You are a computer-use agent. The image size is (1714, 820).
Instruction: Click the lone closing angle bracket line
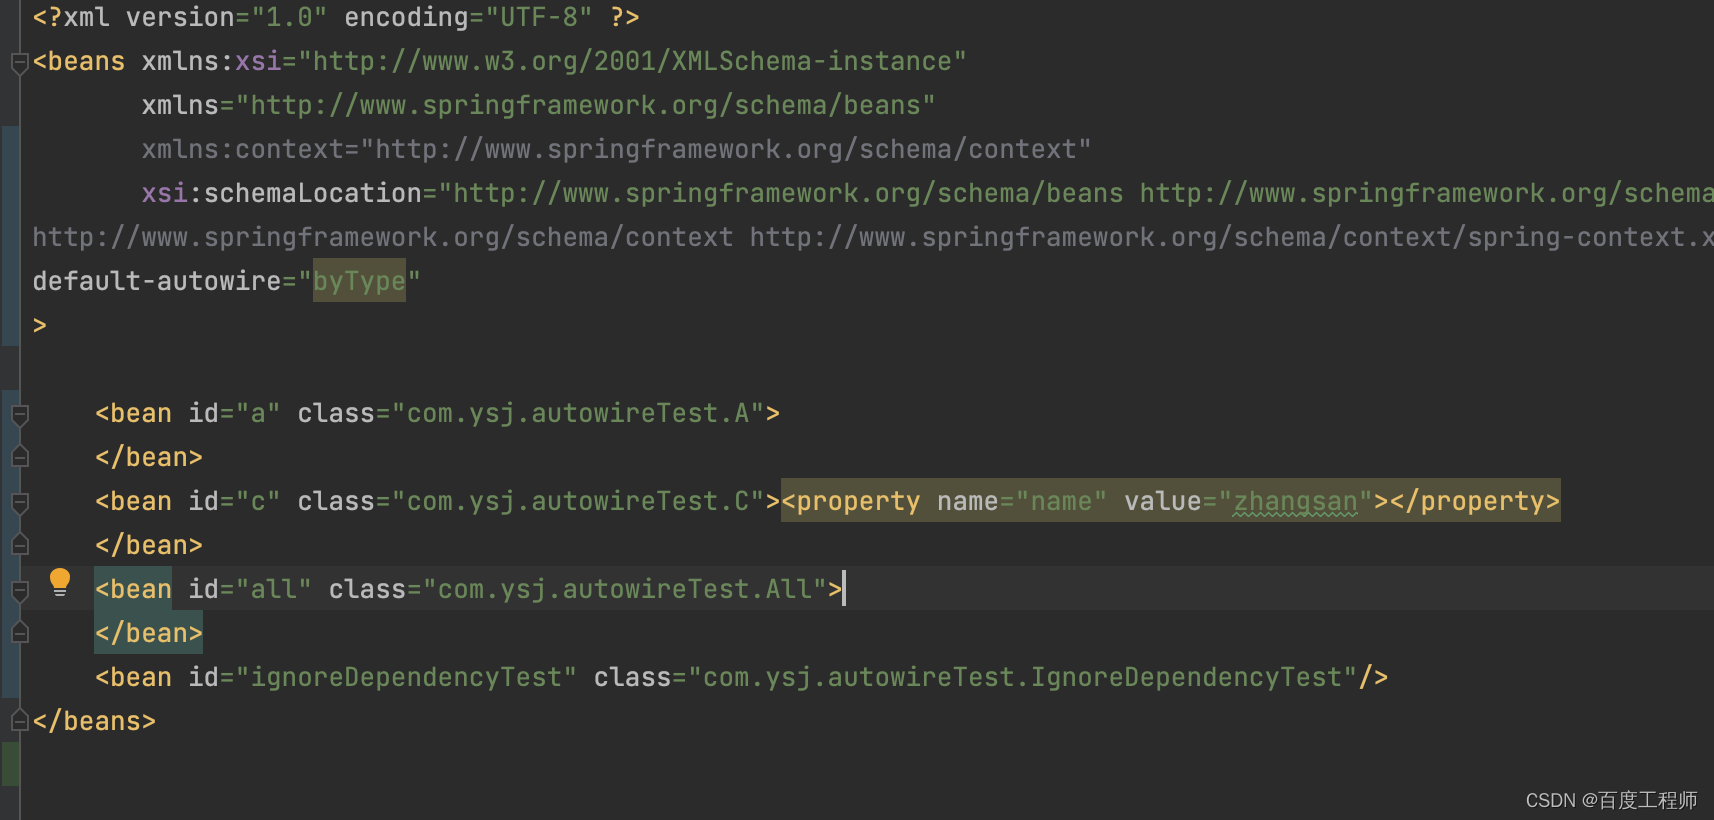40,325
